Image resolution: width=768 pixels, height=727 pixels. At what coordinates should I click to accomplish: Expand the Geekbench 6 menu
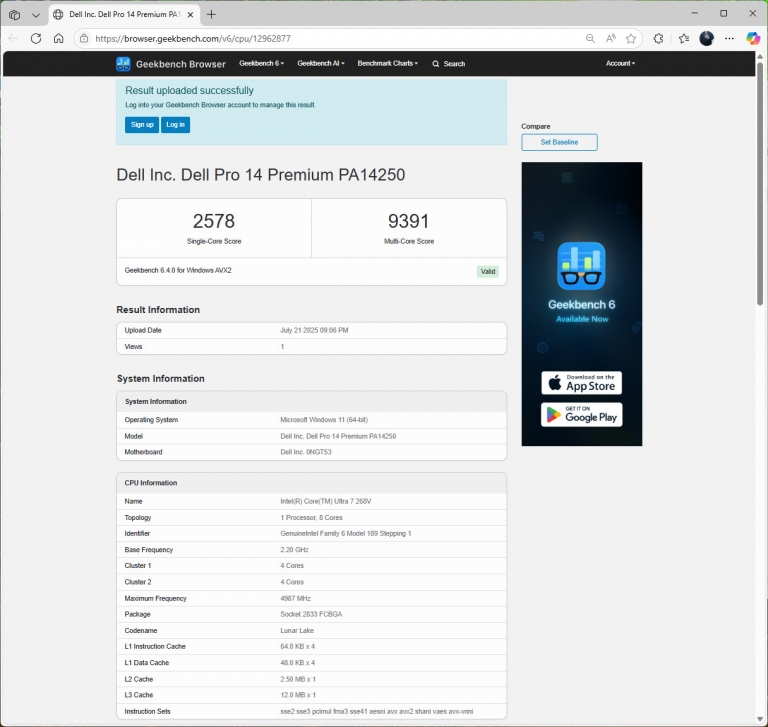(262, 64)
